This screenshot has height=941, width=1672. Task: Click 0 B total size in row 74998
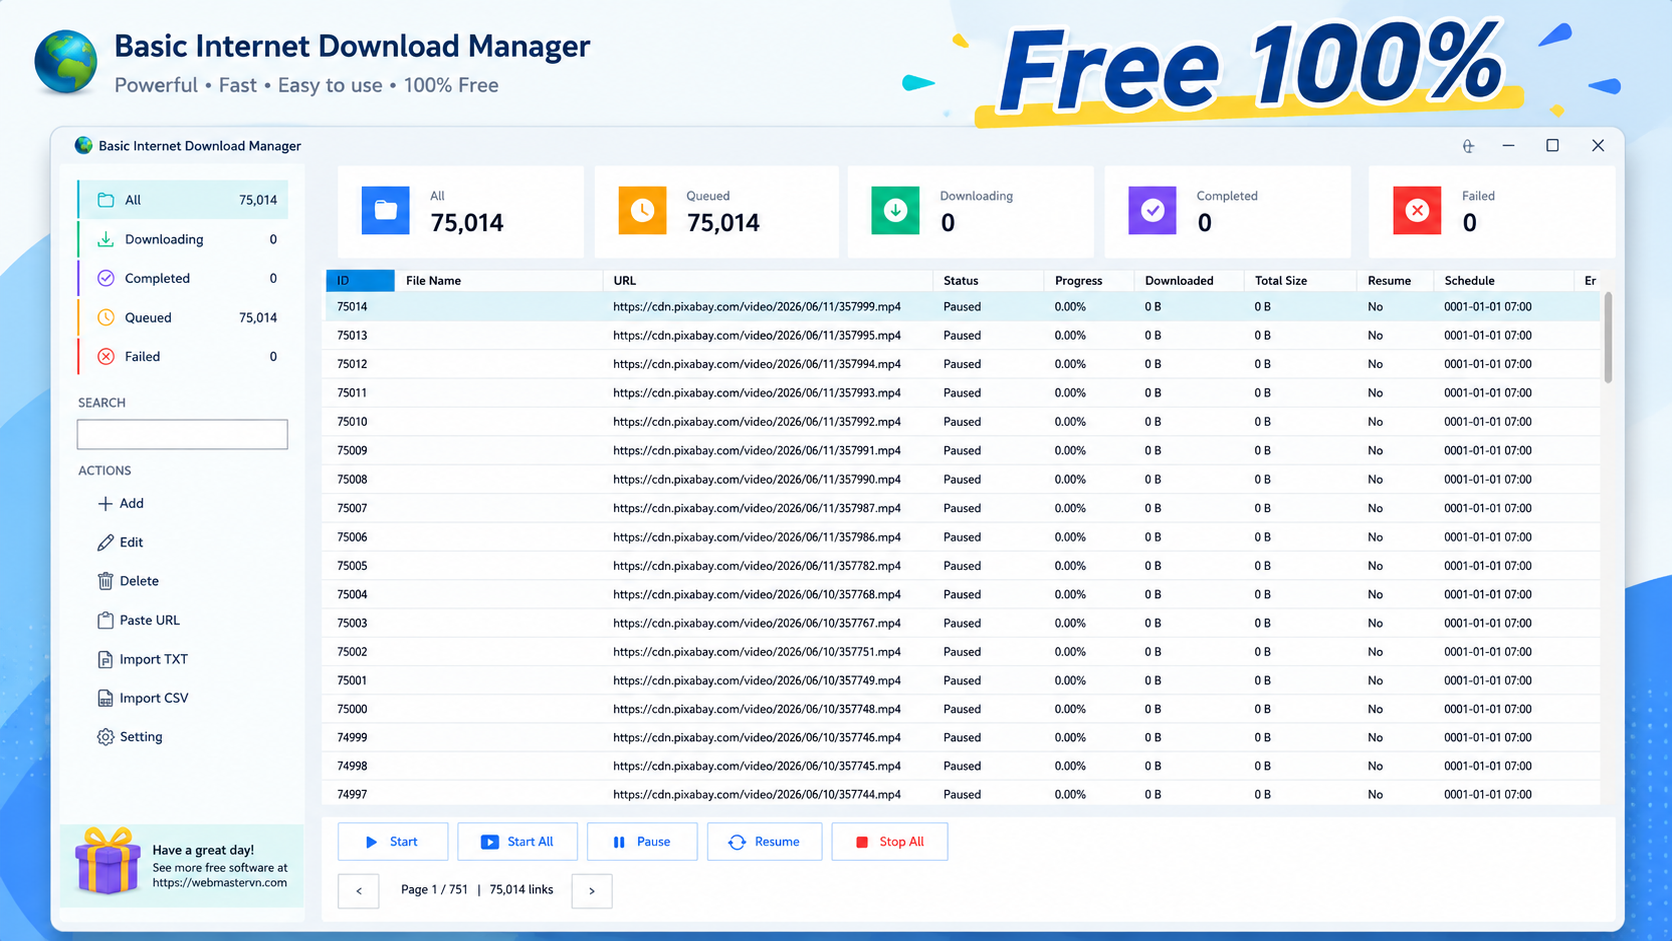point(1262,766)
